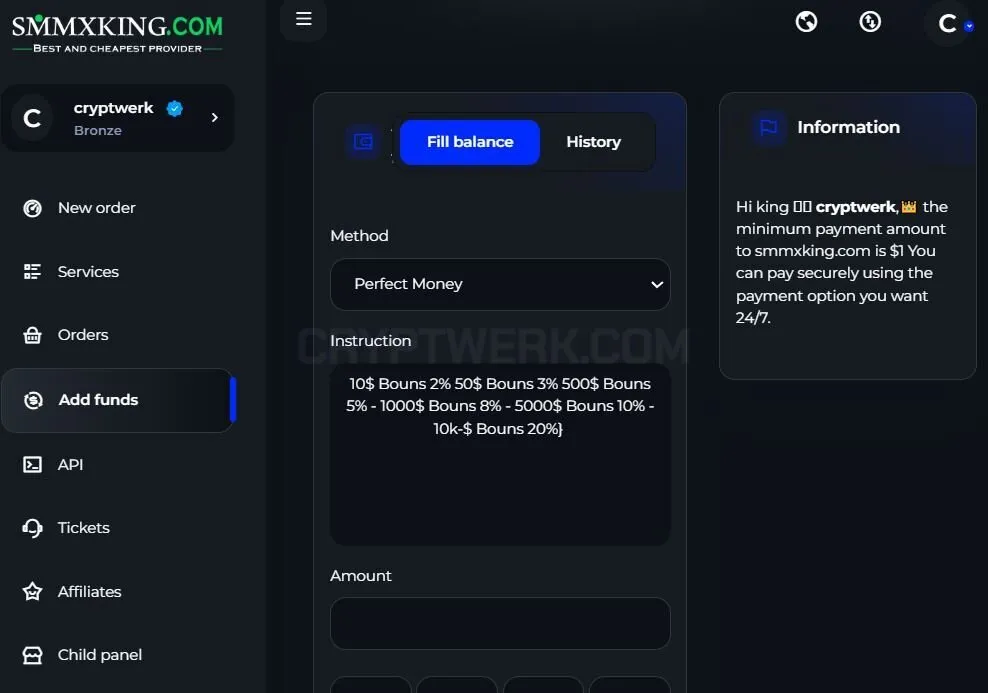The height and width of the screenshot is (693, 988).
Task: Click the crown emoji after cryptwerk
Action: tap(909, 207)
